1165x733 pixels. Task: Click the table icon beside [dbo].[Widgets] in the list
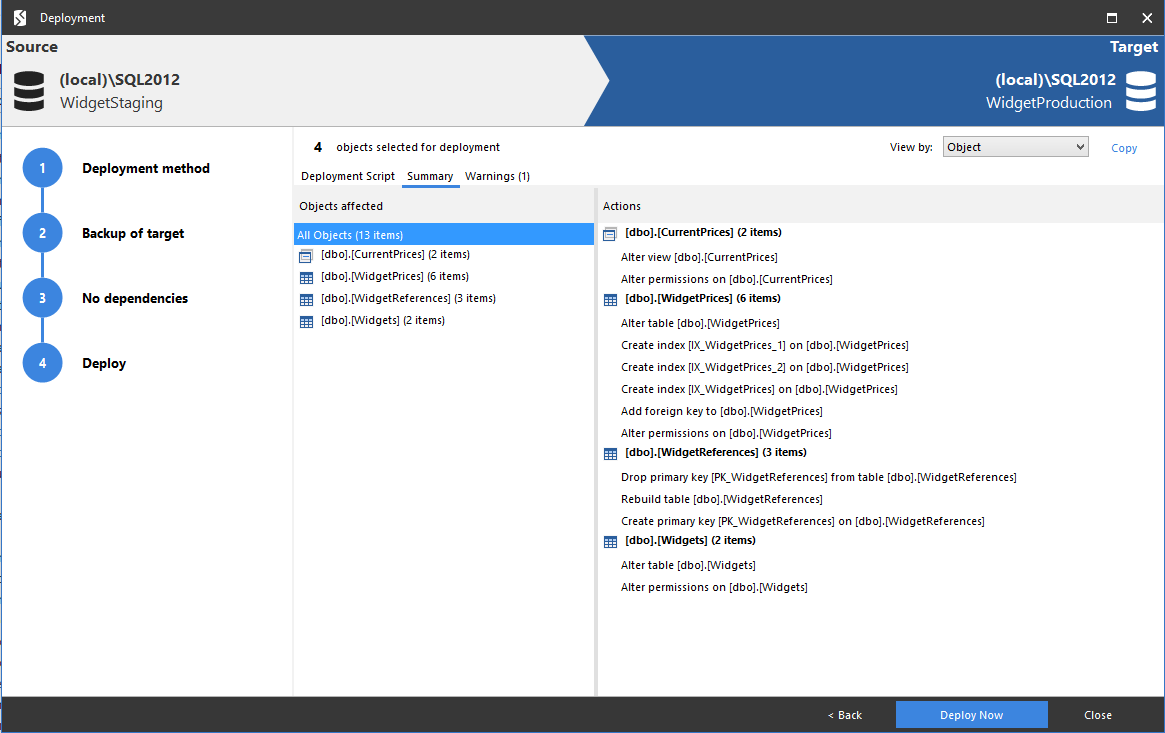pyautogui.click(x=305, y=320)
